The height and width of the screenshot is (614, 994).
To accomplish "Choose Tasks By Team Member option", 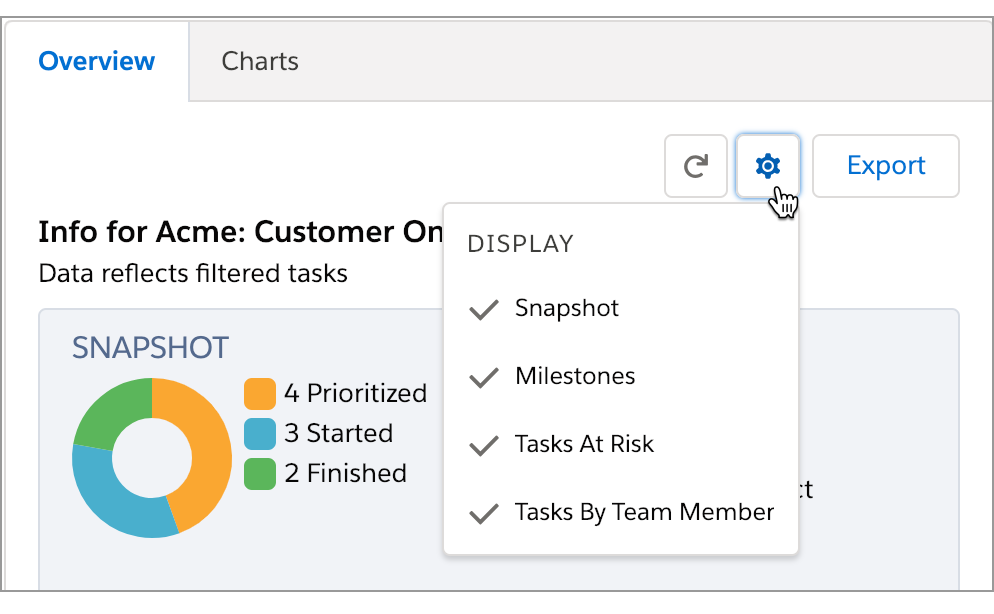I will [x=644, y=512].
